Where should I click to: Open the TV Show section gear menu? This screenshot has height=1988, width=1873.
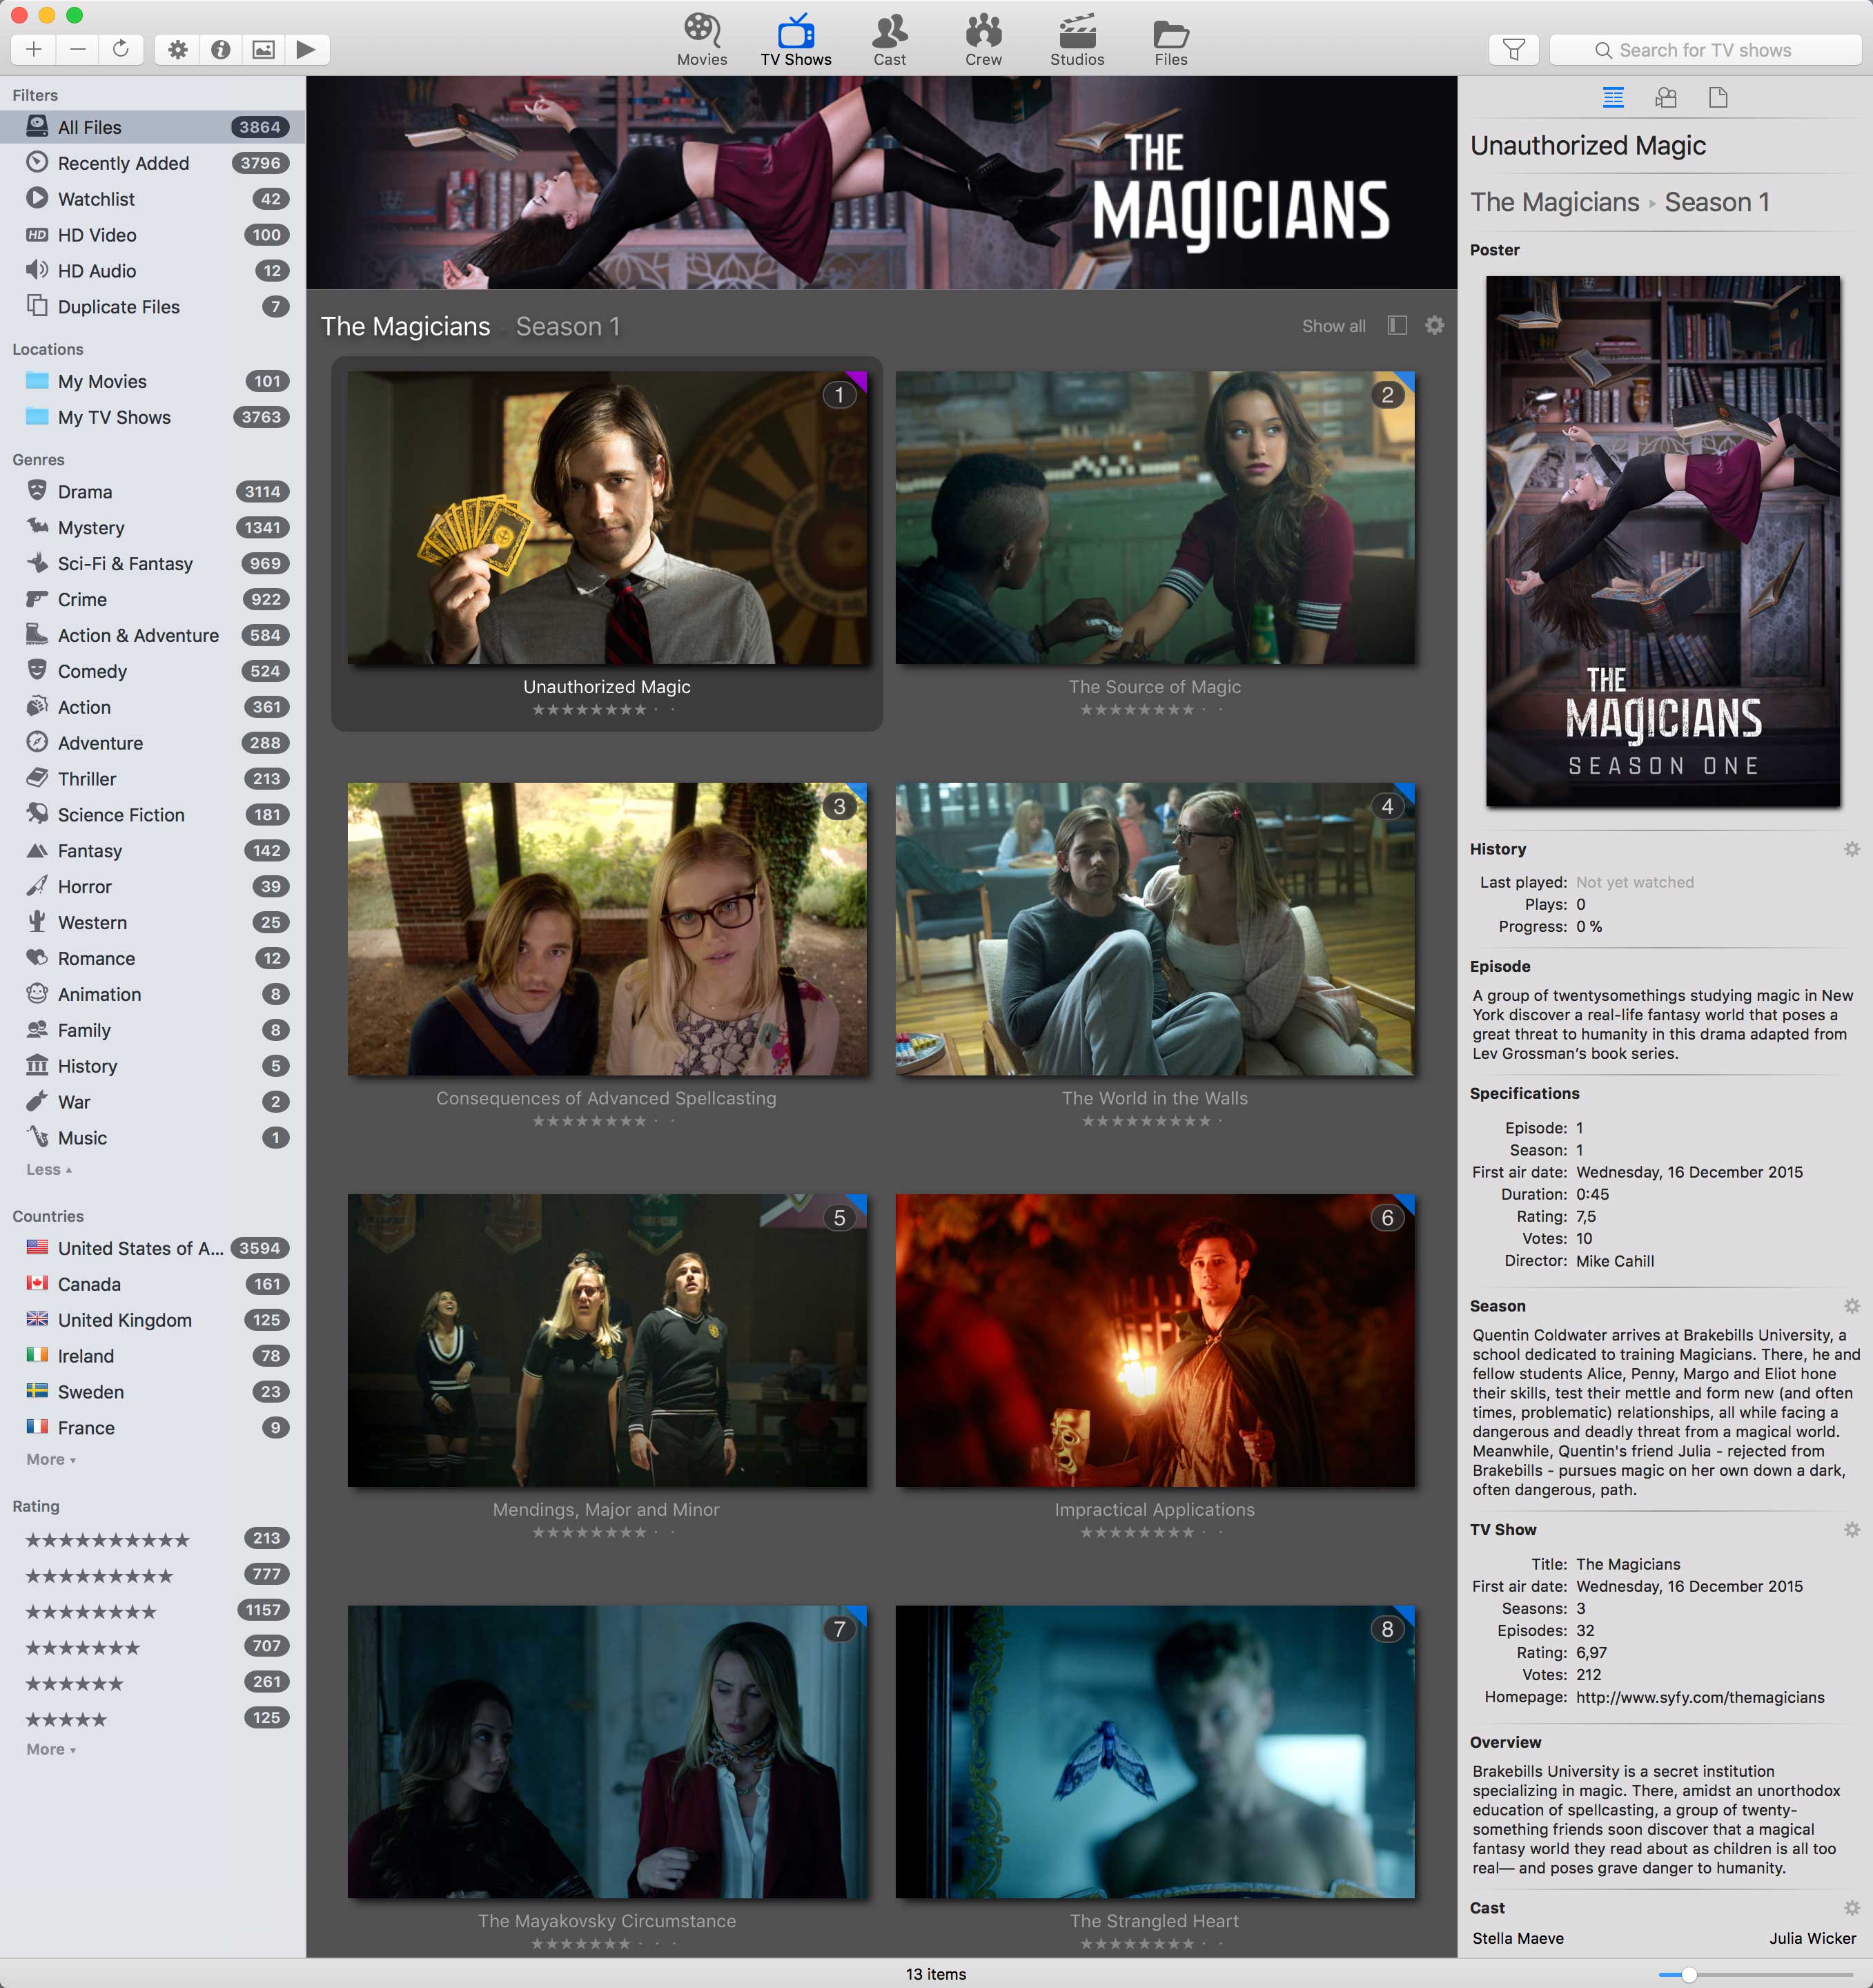(1851, 1530)
